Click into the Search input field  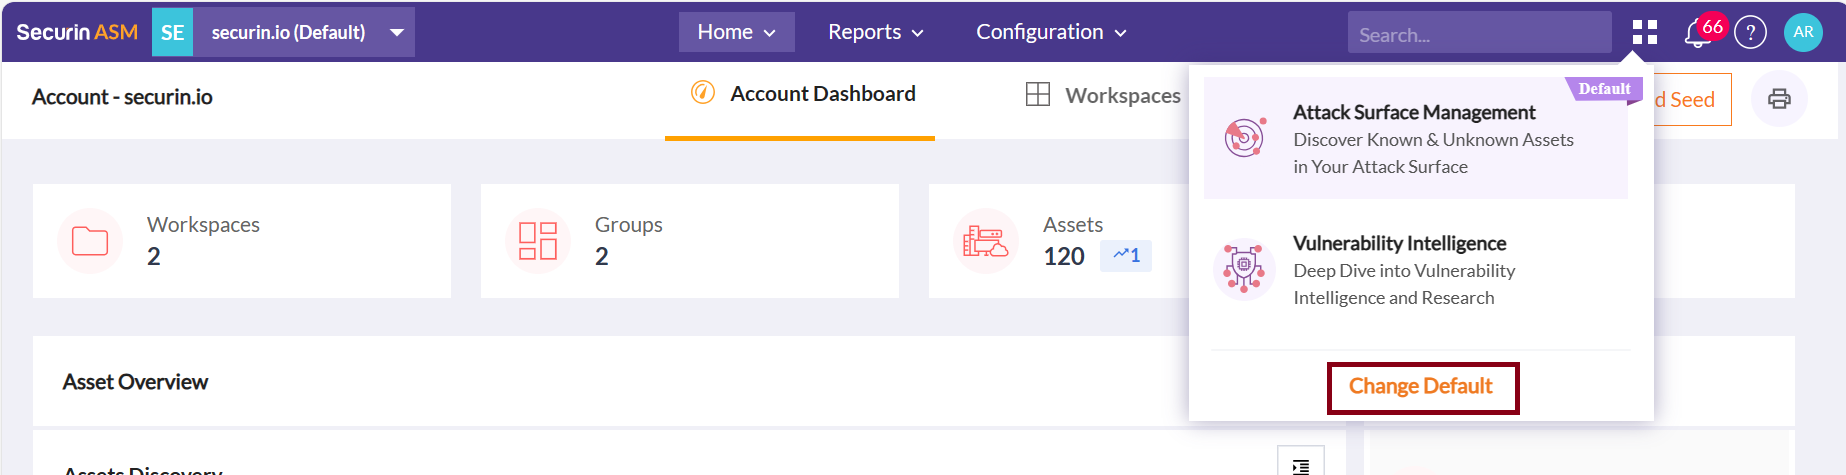click(x=1478, y=34)
